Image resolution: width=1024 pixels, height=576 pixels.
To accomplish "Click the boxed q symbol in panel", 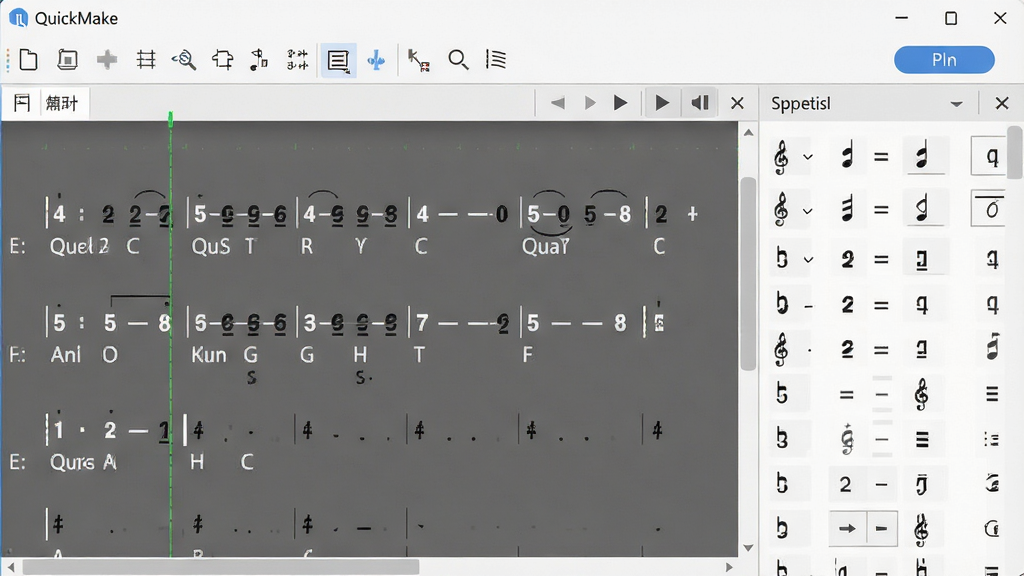I will pos(990,156).
